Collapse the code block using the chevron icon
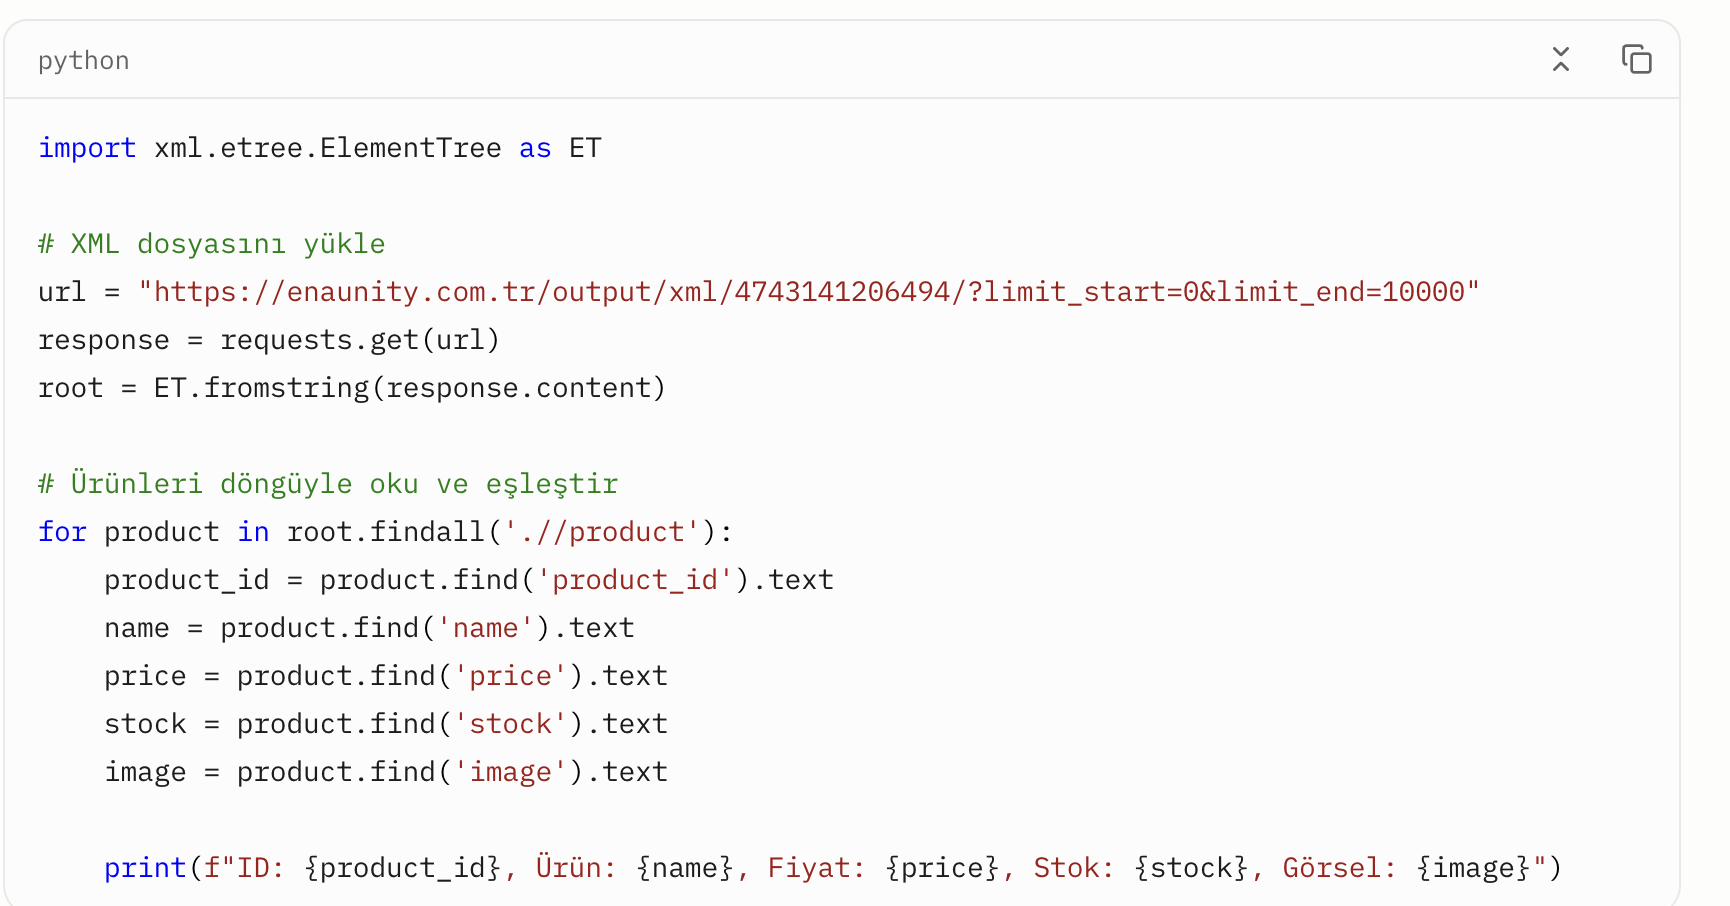1730x906 pixels. tap(1560, 60)
